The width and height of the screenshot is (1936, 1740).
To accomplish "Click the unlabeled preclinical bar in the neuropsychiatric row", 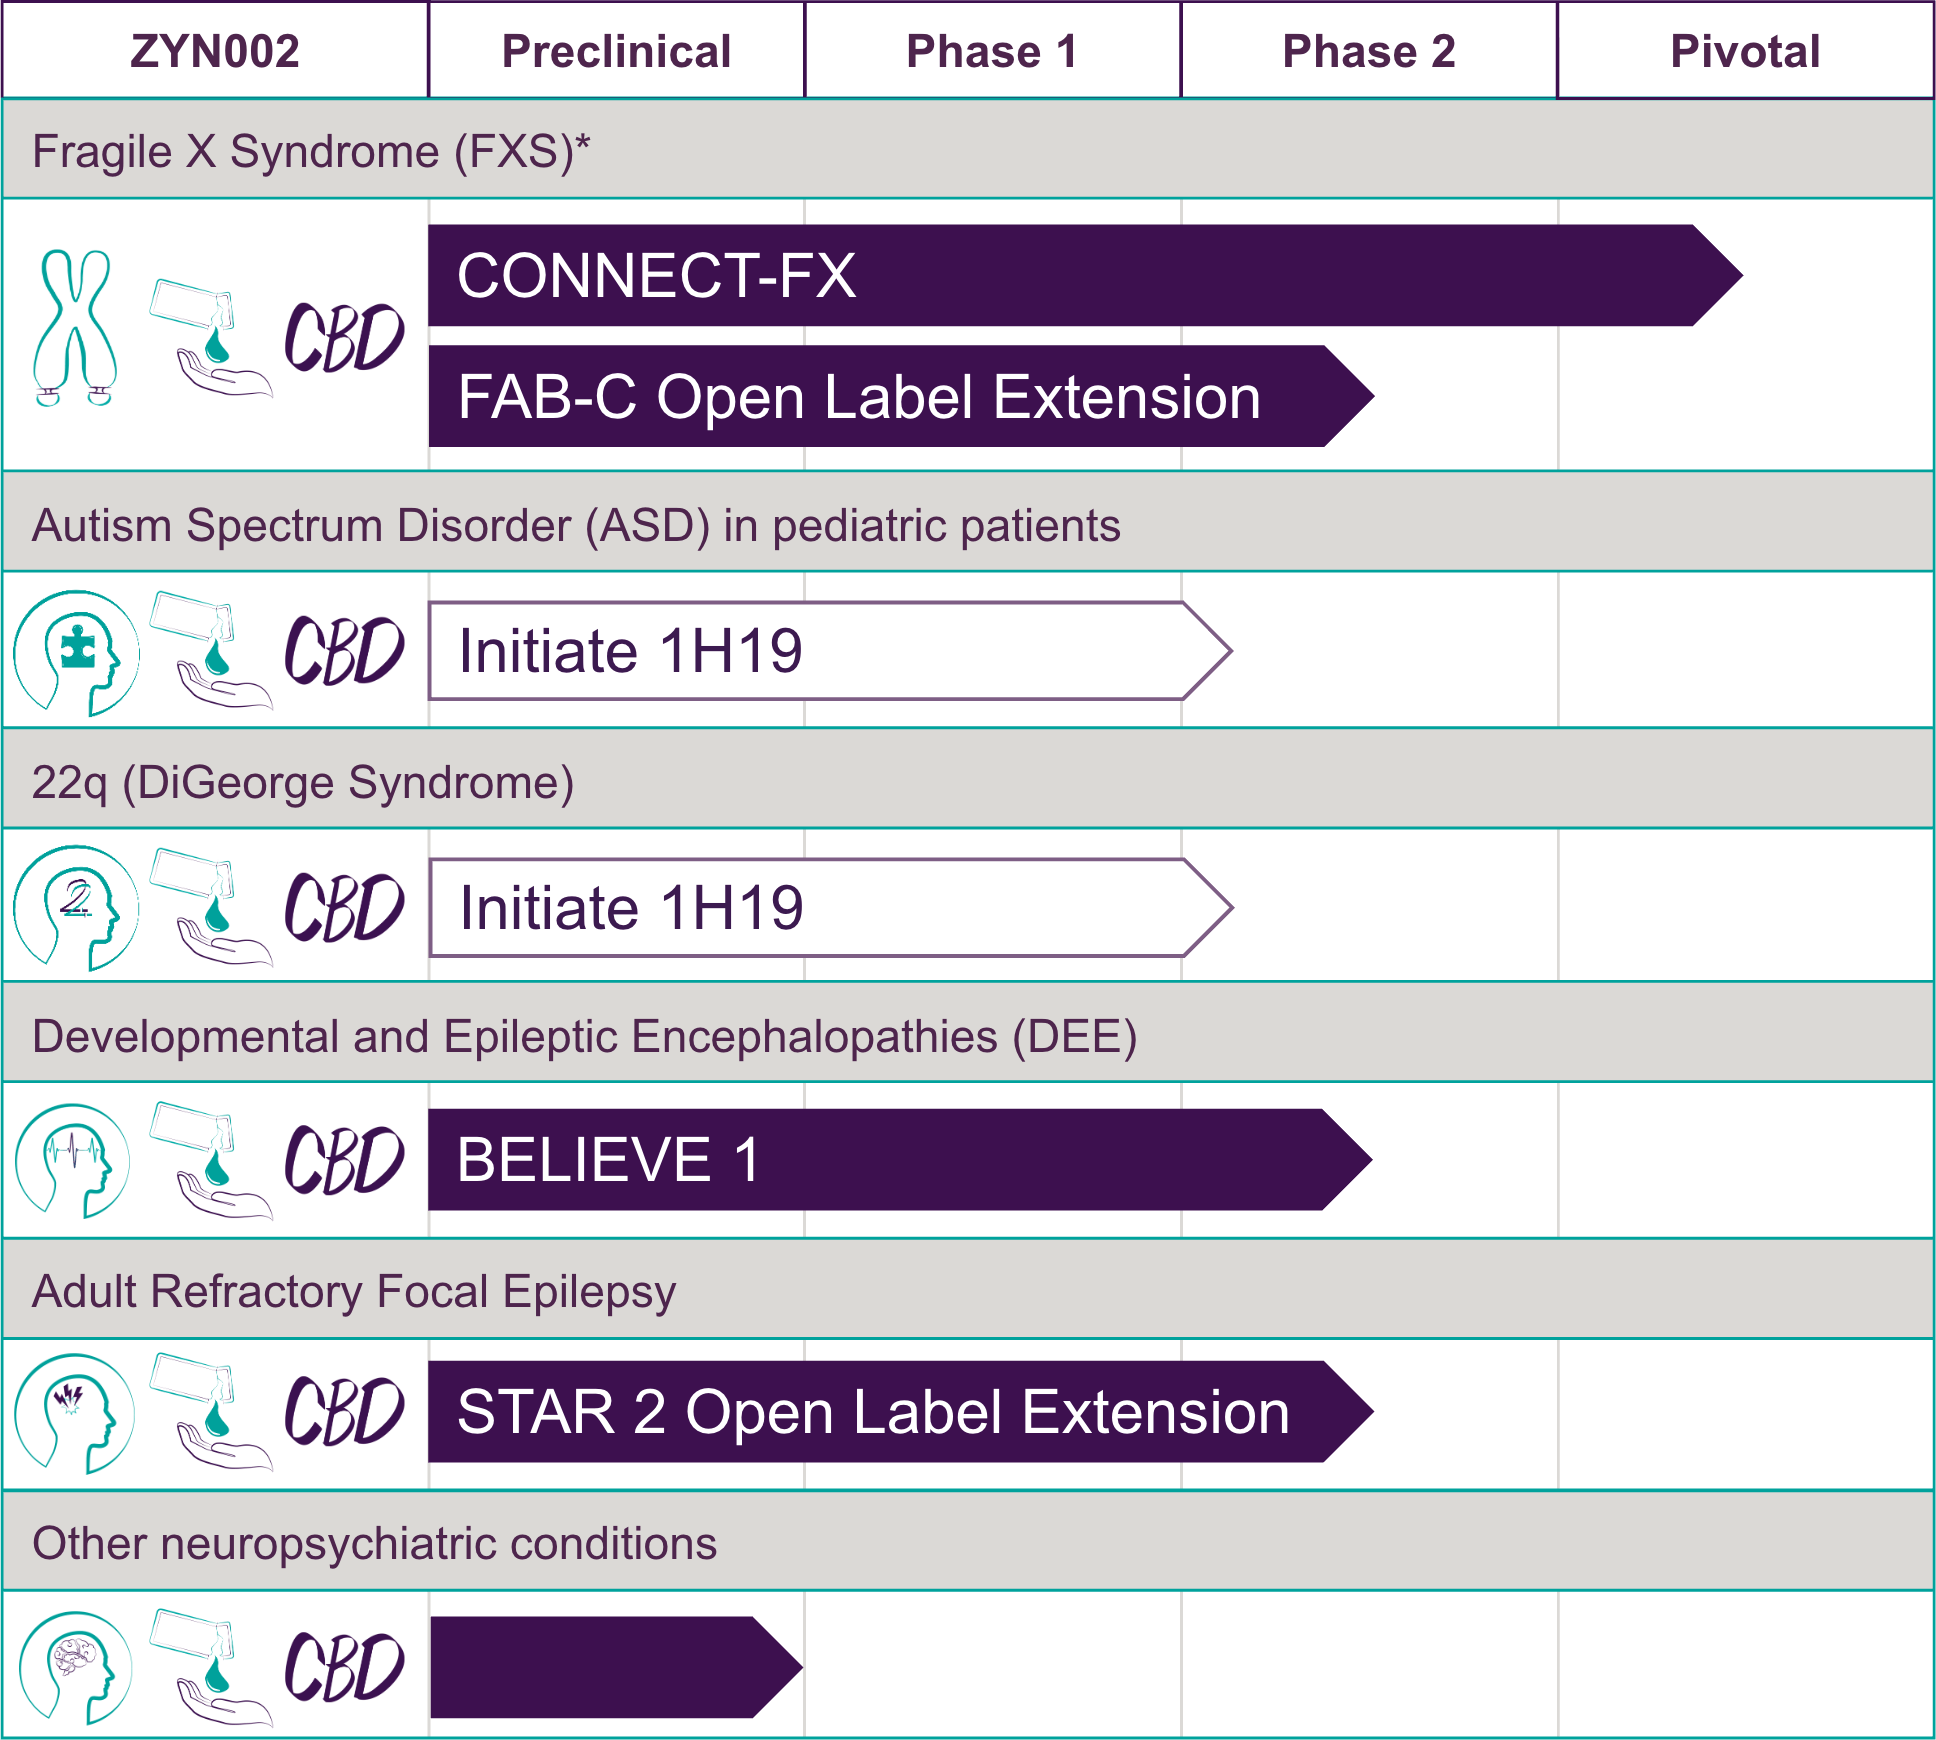I will [616, 1667].
